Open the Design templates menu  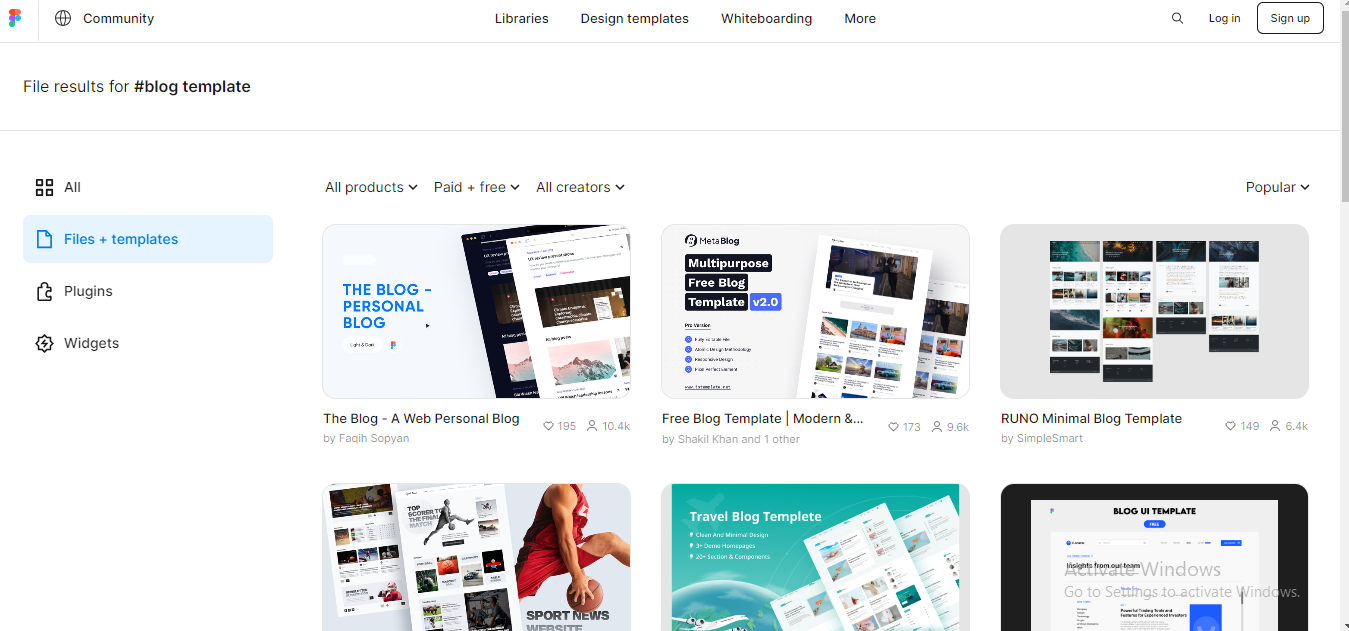point(635,18)
